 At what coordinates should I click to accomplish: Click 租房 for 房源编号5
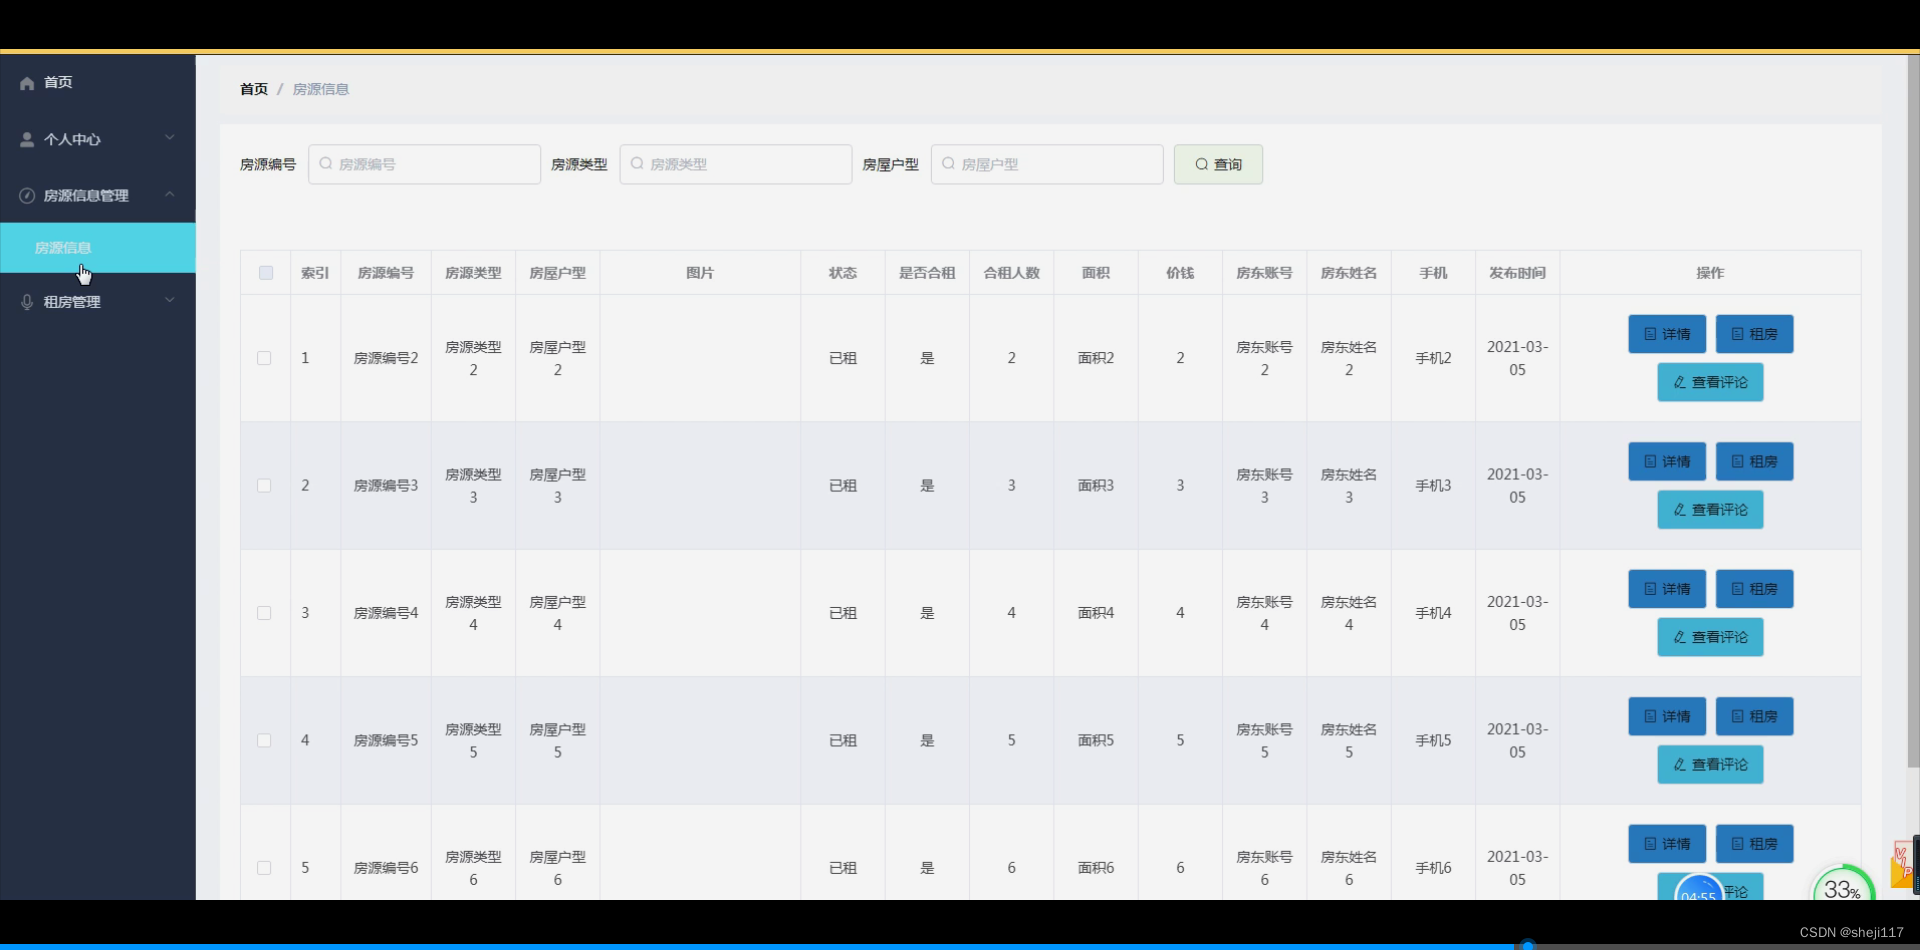1754,717
